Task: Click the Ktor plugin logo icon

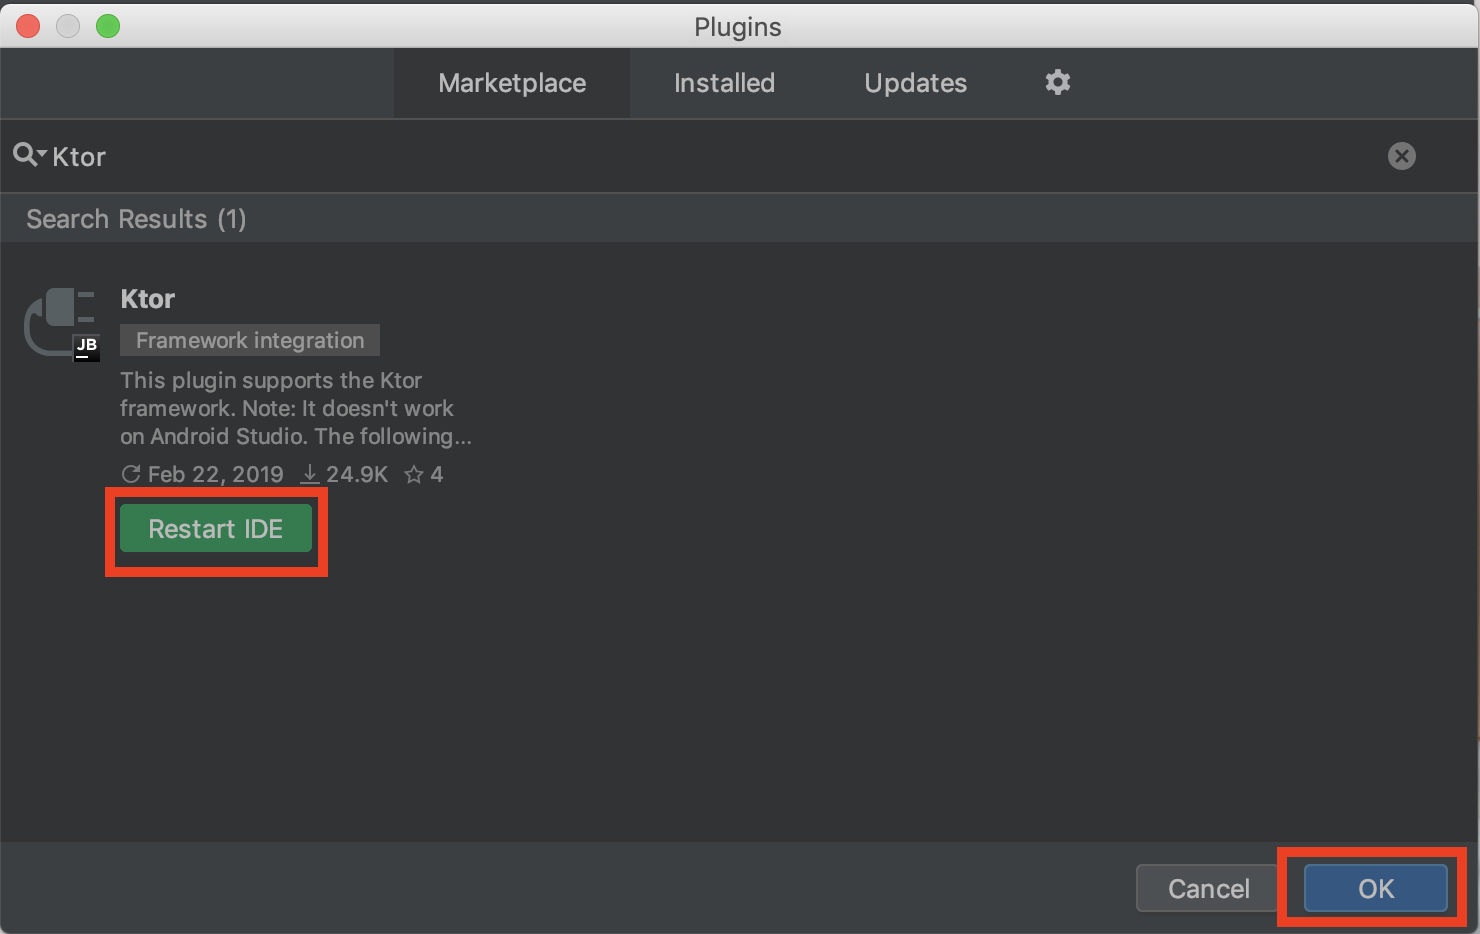Action: point(61,323)
